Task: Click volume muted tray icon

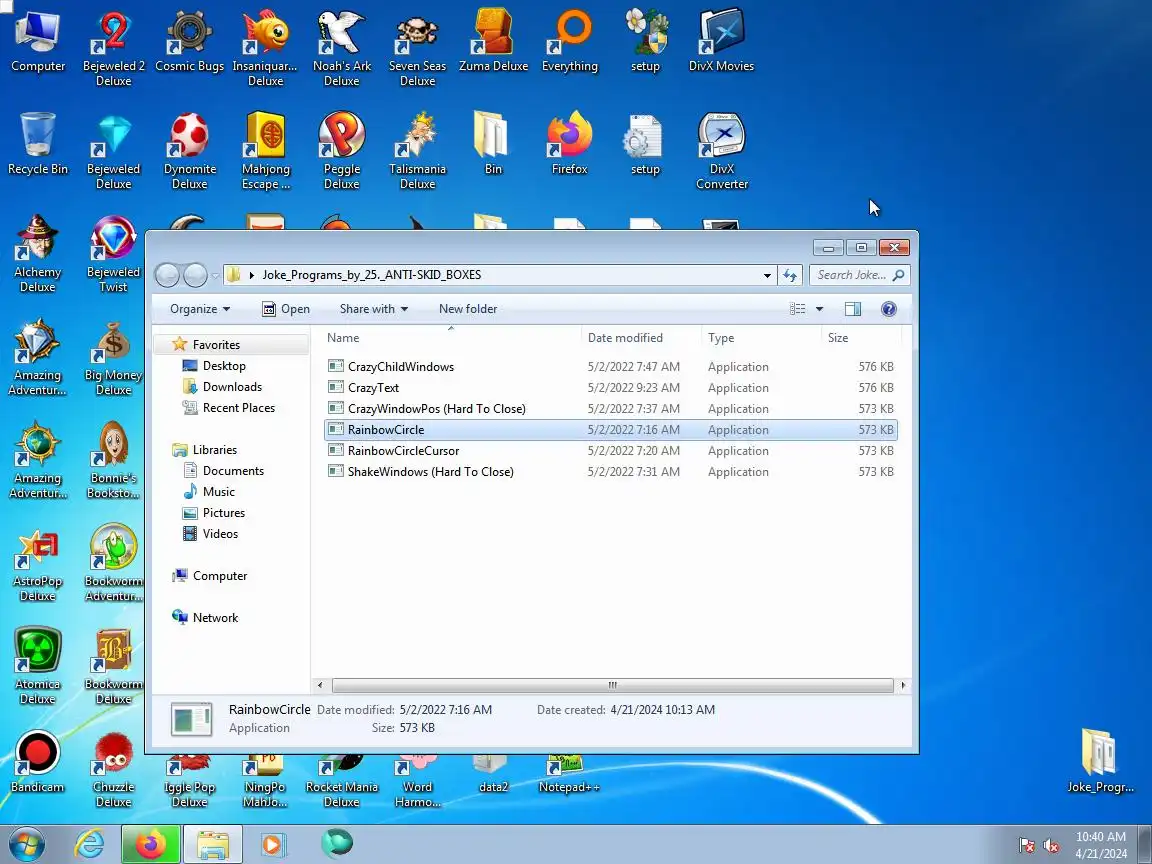Action: coord(1051,846)
